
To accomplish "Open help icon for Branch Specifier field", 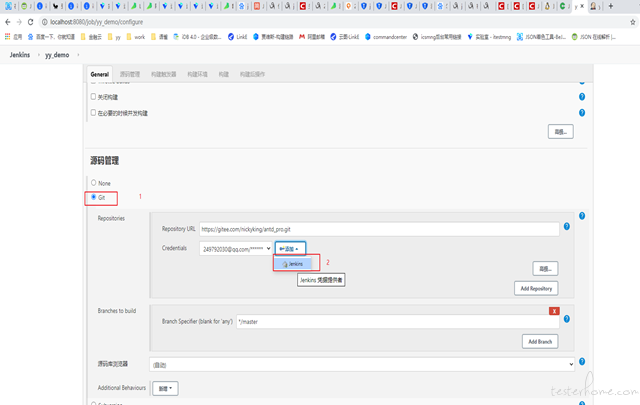I will (567, 319).
